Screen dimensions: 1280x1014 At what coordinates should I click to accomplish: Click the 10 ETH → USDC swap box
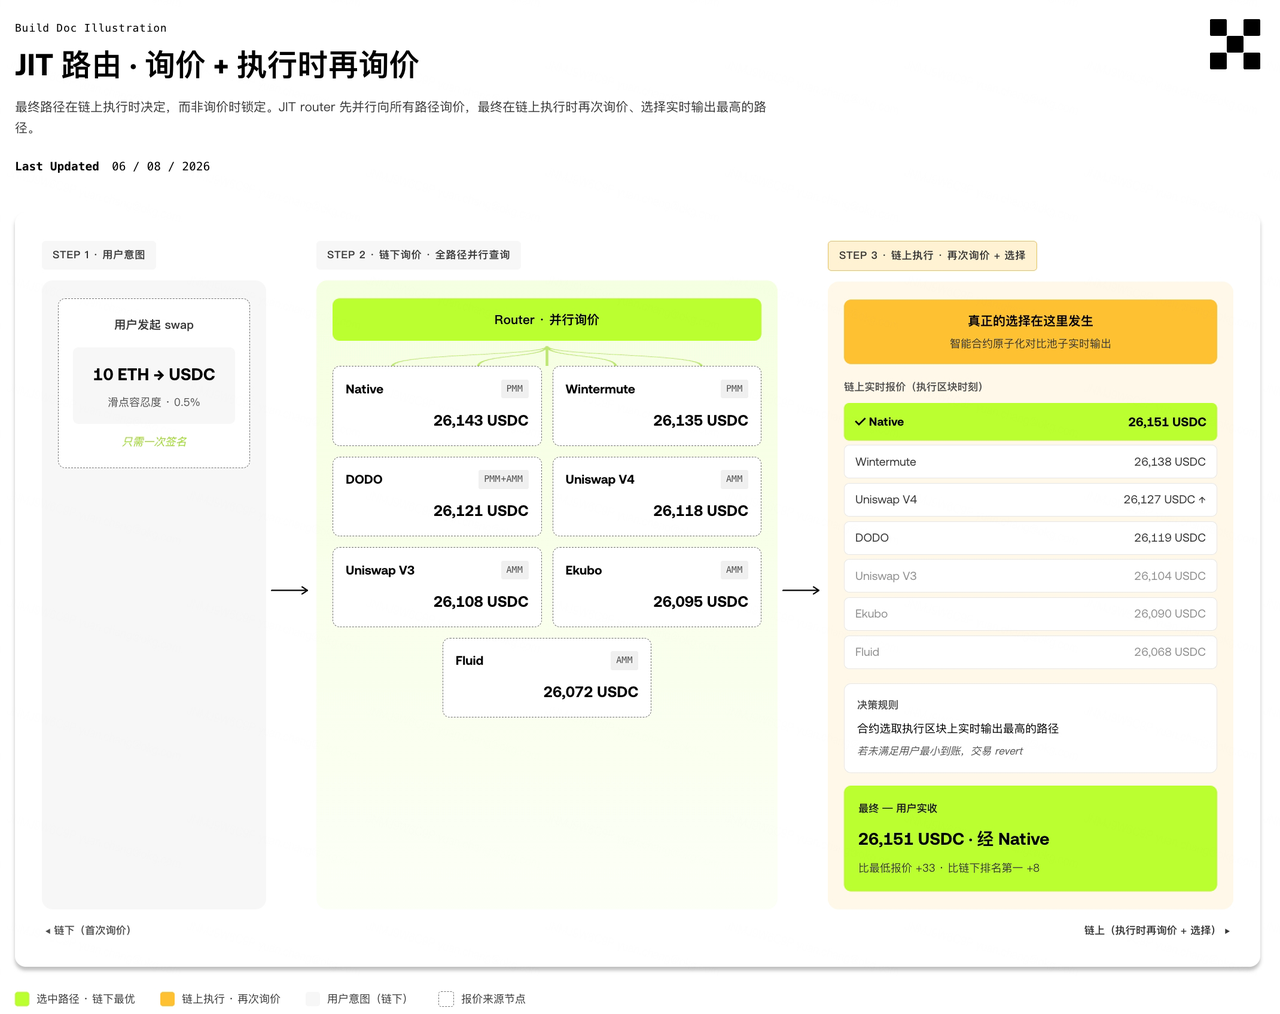point(154,385)
